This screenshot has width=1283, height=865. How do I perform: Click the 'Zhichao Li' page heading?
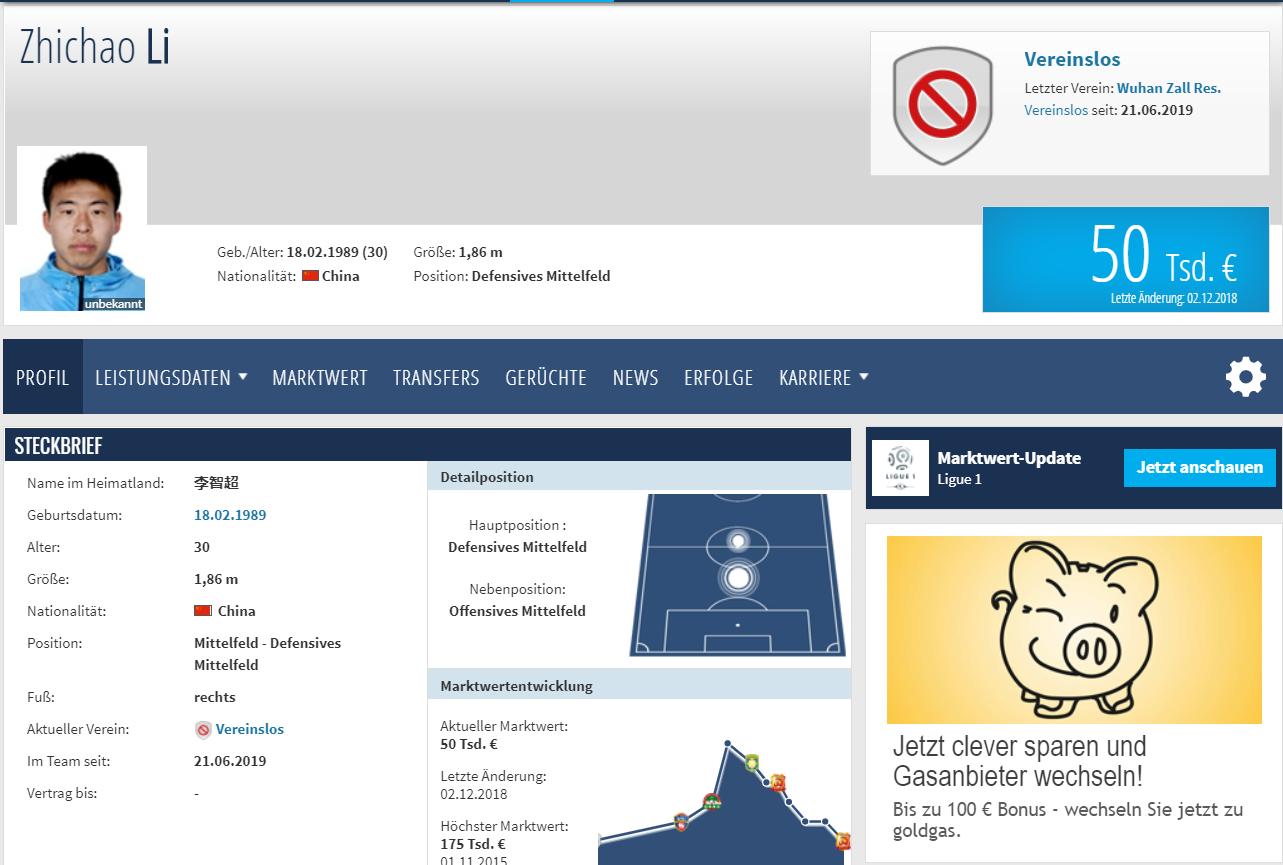tap(95, 47)
